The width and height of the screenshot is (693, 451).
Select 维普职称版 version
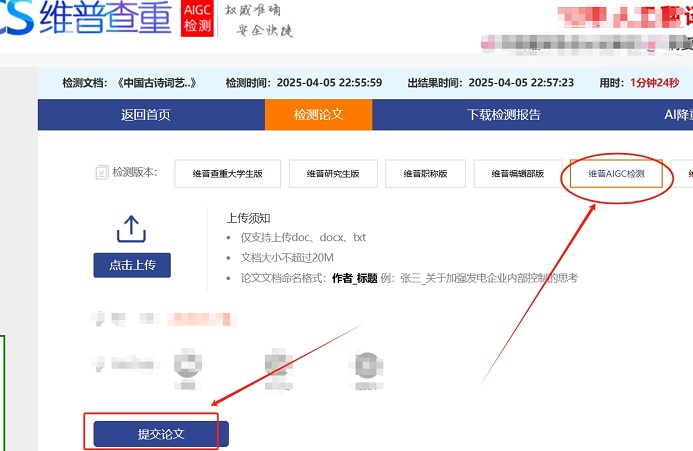click(425, 174)
